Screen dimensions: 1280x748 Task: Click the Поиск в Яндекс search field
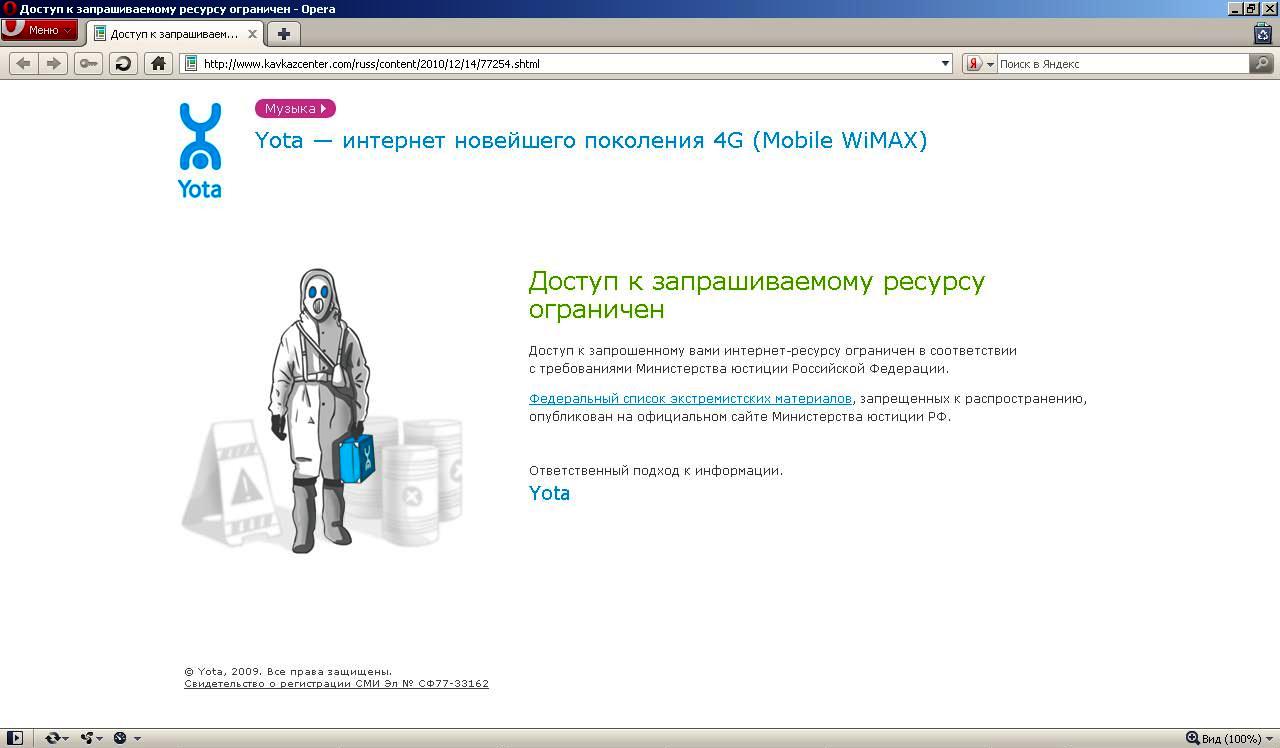[1123, 64]
